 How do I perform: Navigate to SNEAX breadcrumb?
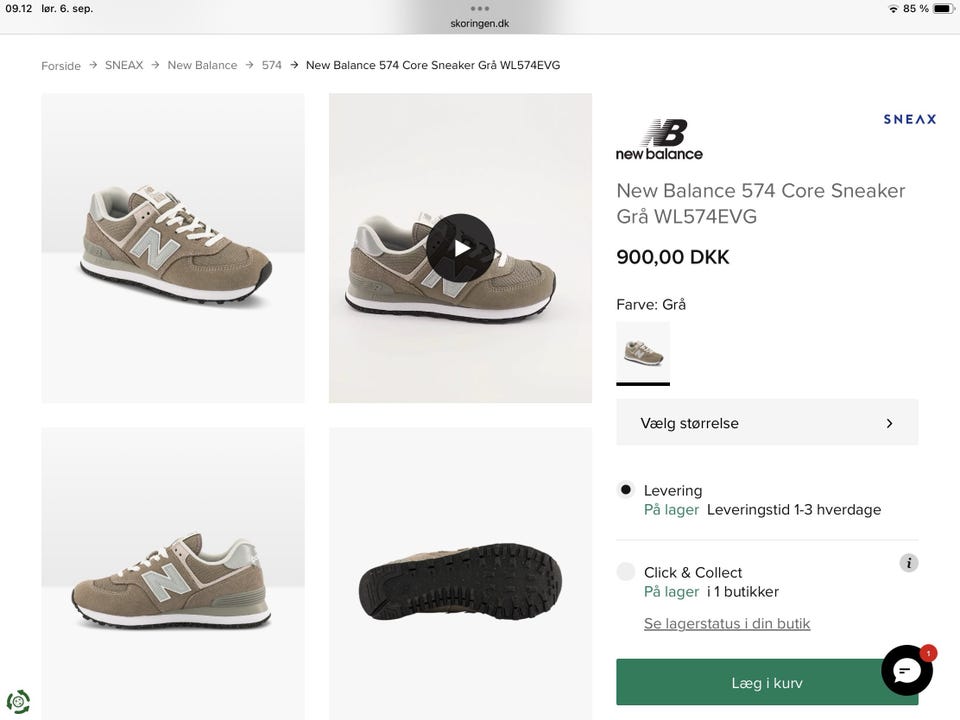pyautogui.click(x=124, y=65)
